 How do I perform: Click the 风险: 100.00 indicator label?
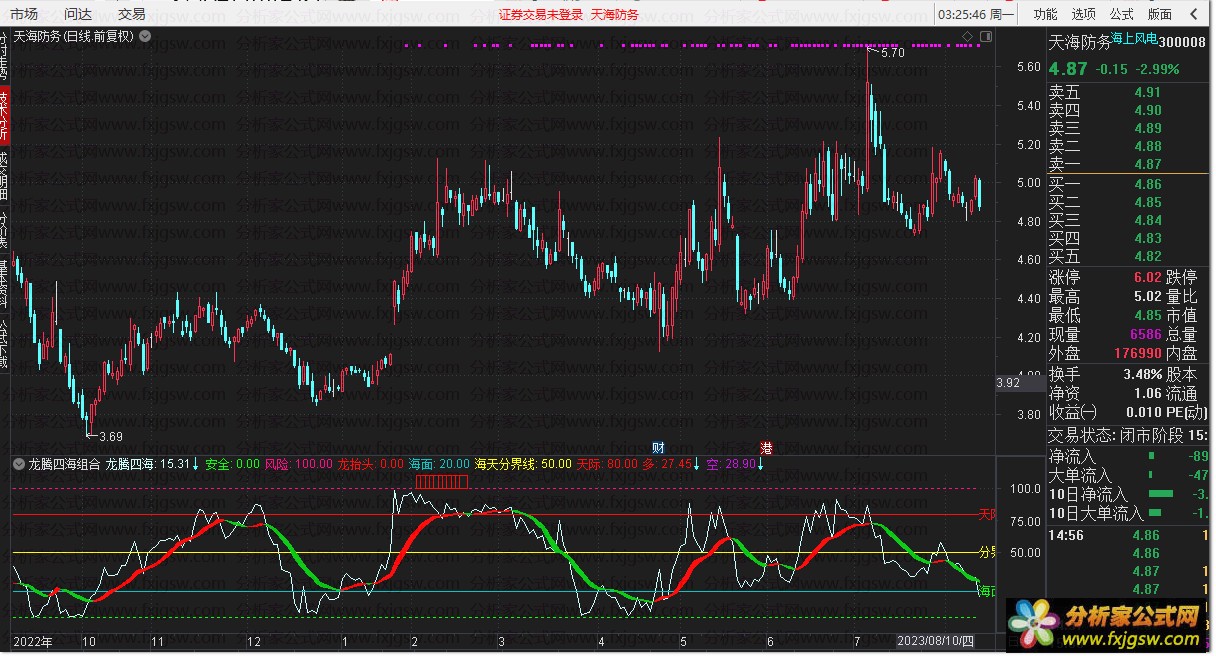point(298,464)
